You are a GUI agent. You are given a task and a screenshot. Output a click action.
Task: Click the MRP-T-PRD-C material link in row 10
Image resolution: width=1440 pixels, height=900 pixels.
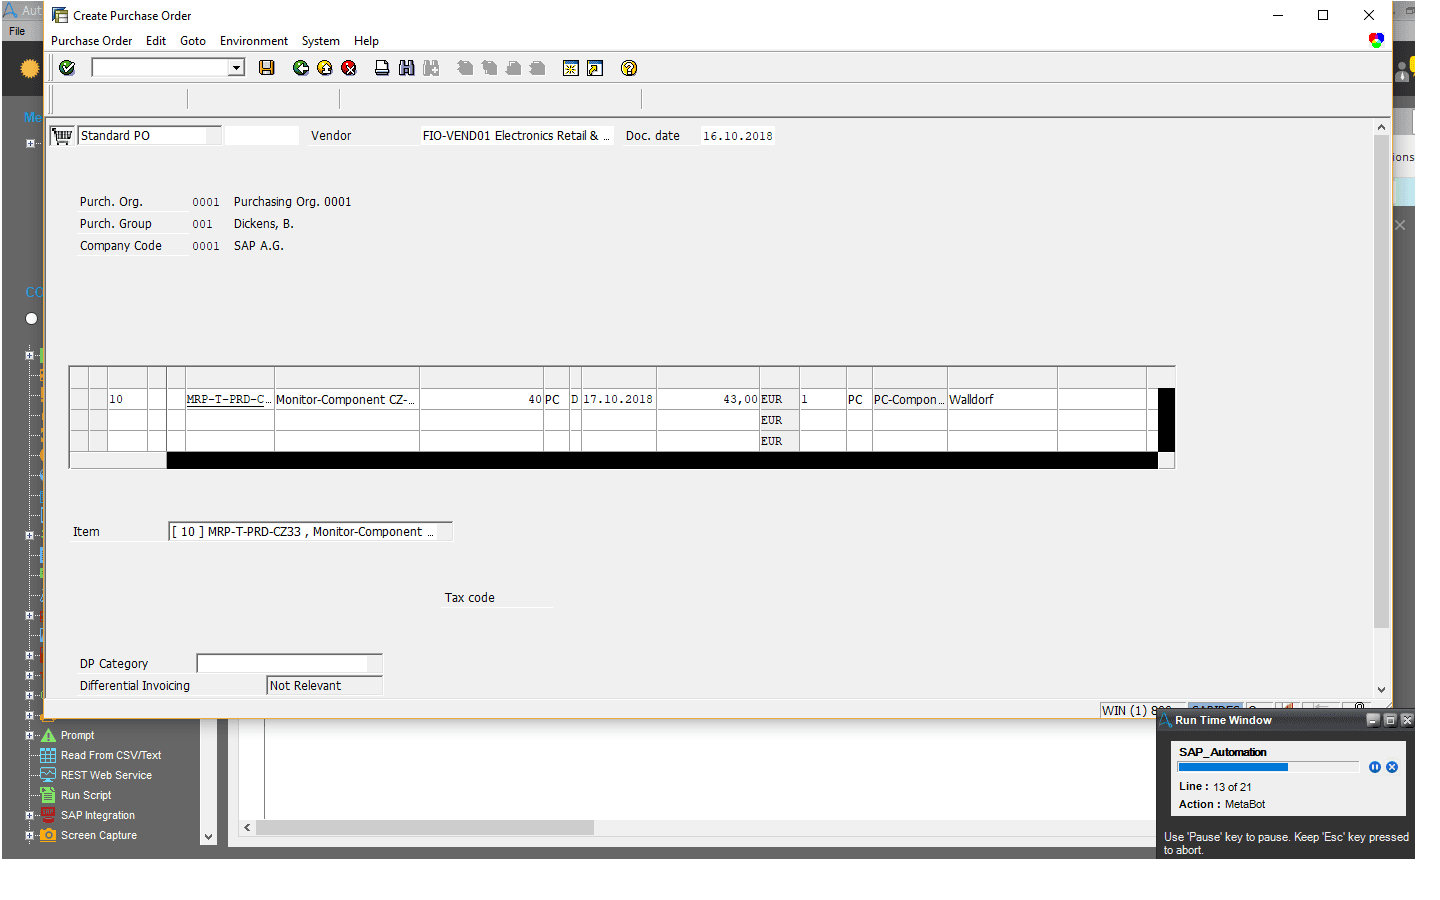pyautogui.click(x=229, y=399)
